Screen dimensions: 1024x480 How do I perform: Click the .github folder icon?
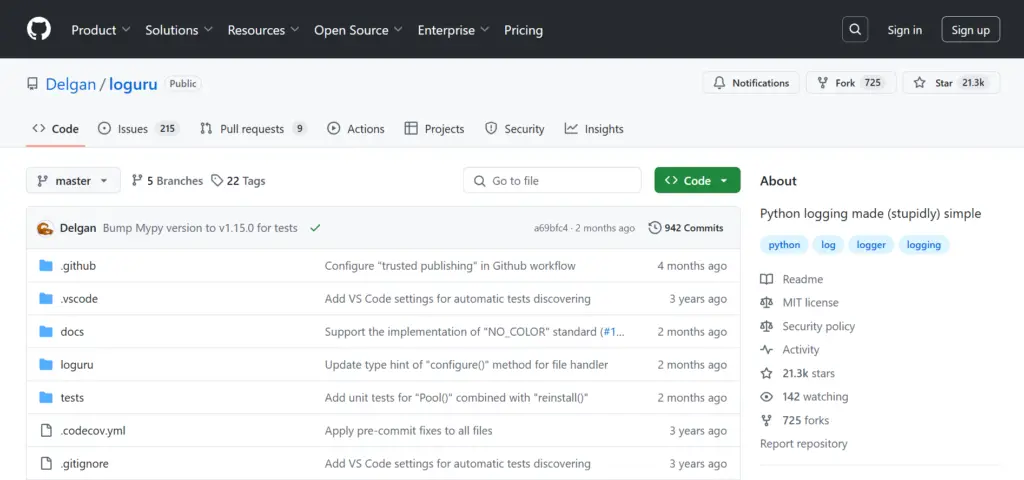click(x=46, y=265)
